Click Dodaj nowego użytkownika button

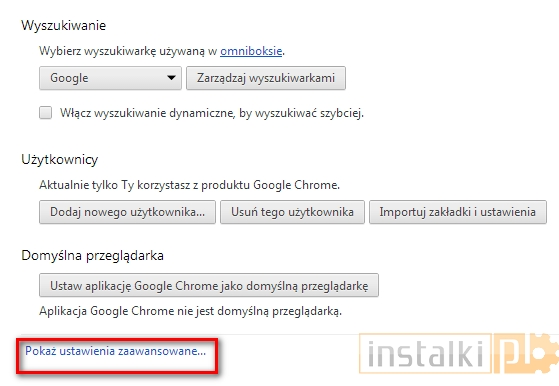point(127,212)
